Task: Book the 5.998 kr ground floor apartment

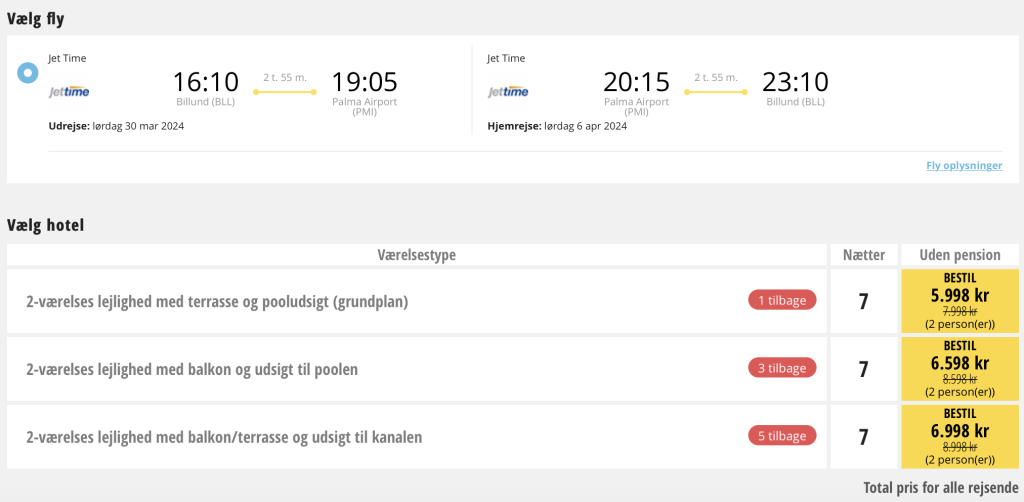Action: tap(960, 301)
